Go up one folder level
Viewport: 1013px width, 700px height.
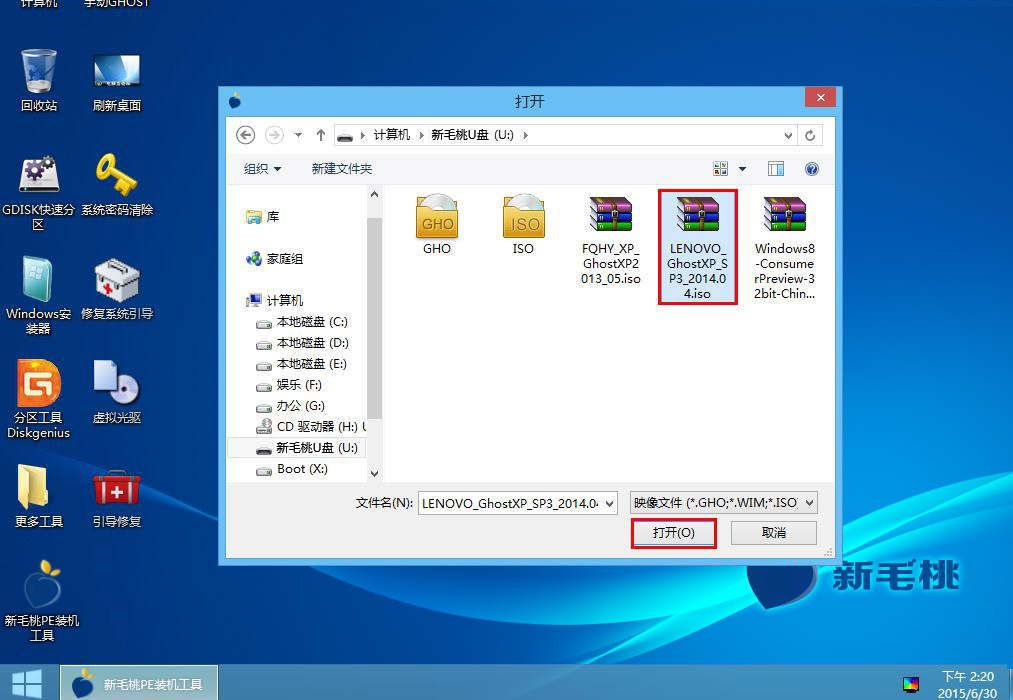pyautogui.click(x=320, y=135)
